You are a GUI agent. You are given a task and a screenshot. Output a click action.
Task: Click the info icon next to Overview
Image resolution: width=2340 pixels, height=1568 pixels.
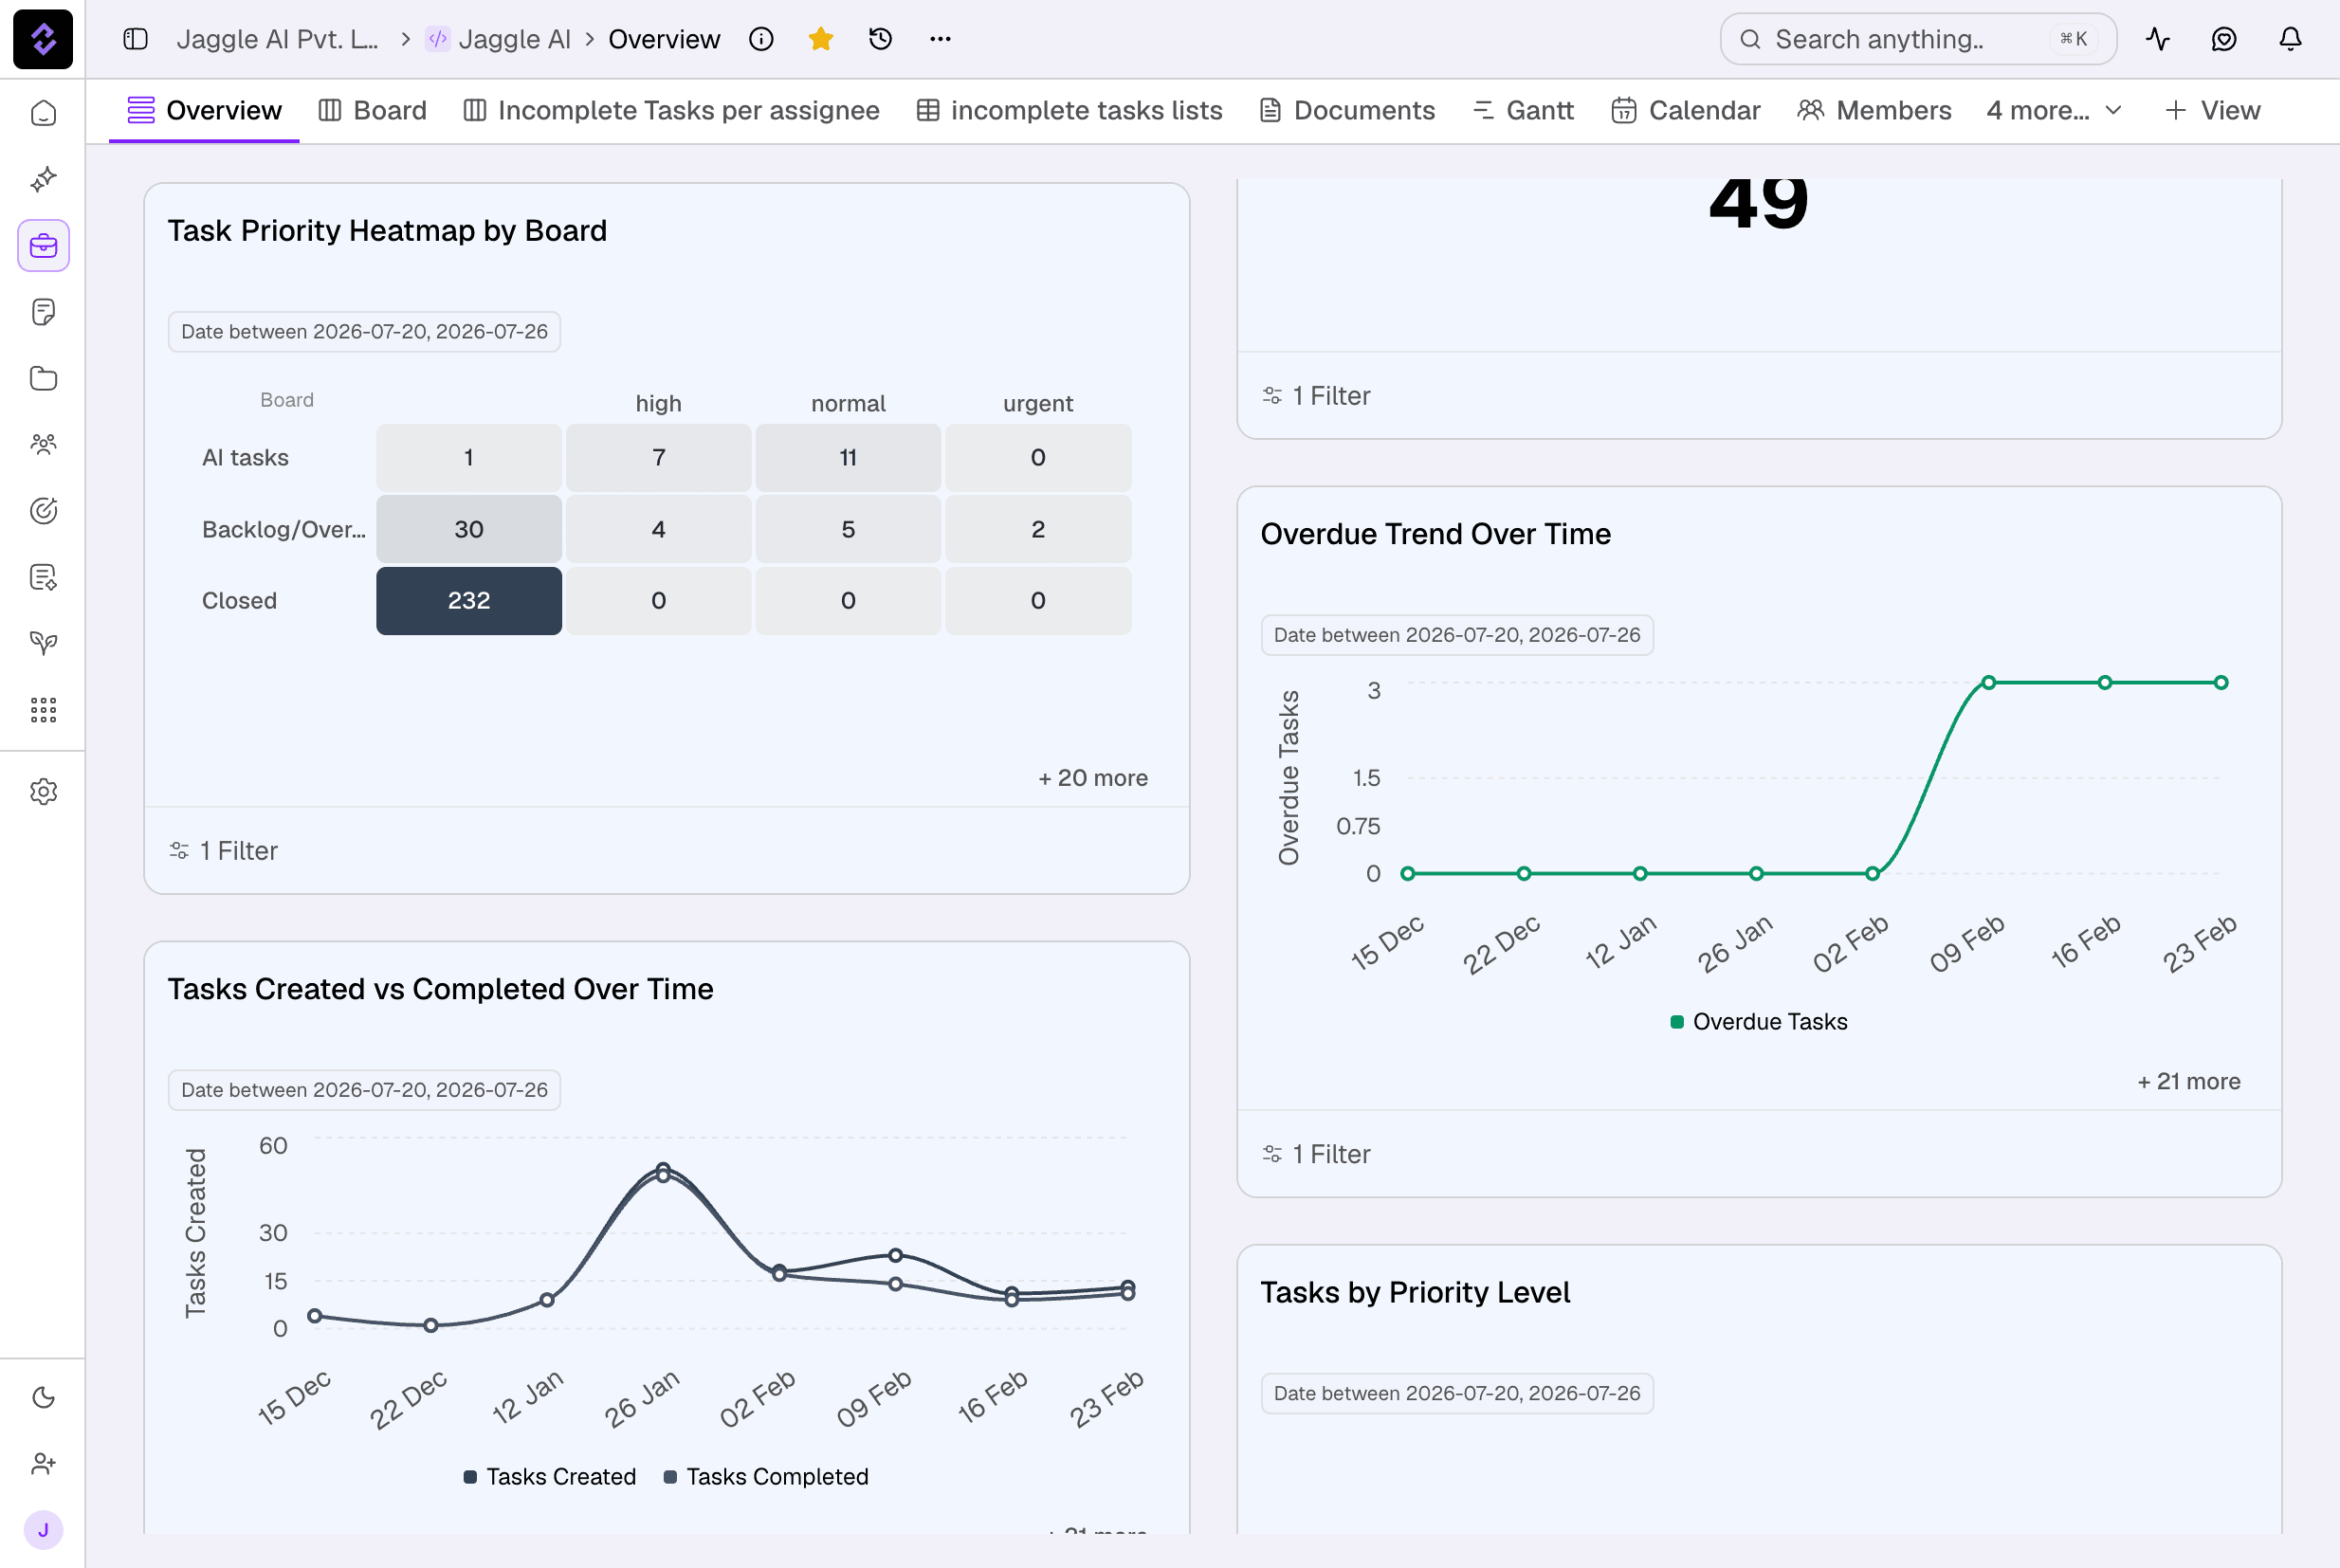[761, 39]
